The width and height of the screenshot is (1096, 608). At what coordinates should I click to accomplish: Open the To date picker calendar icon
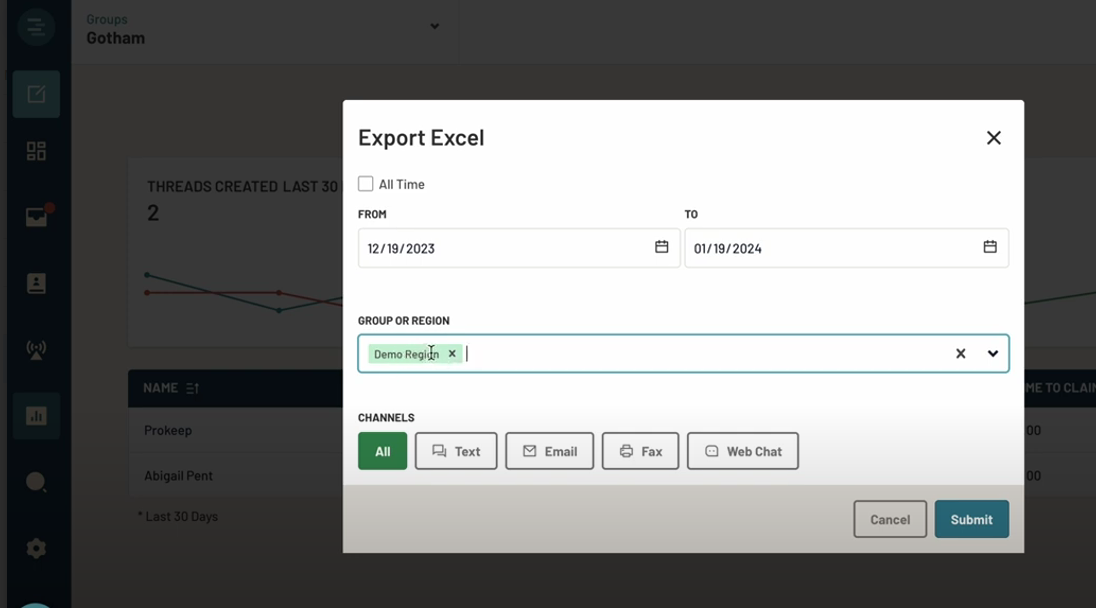click(989, 248)
